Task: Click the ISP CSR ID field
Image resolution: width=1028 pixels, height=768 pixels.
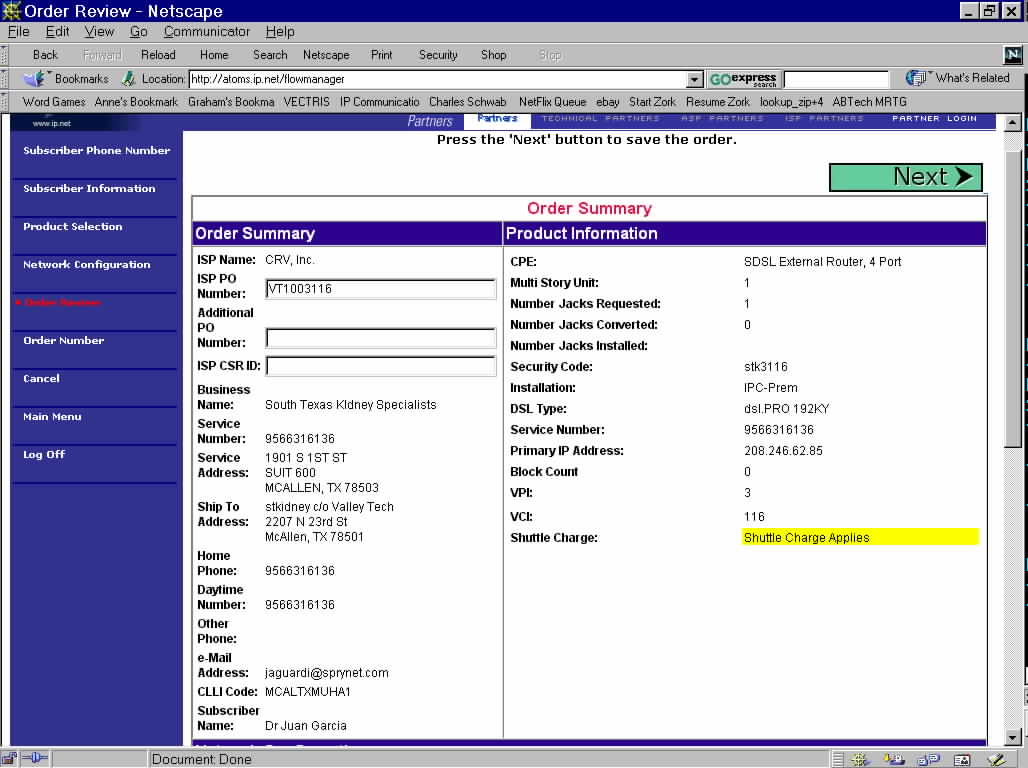Action: (x=381, y=366)
